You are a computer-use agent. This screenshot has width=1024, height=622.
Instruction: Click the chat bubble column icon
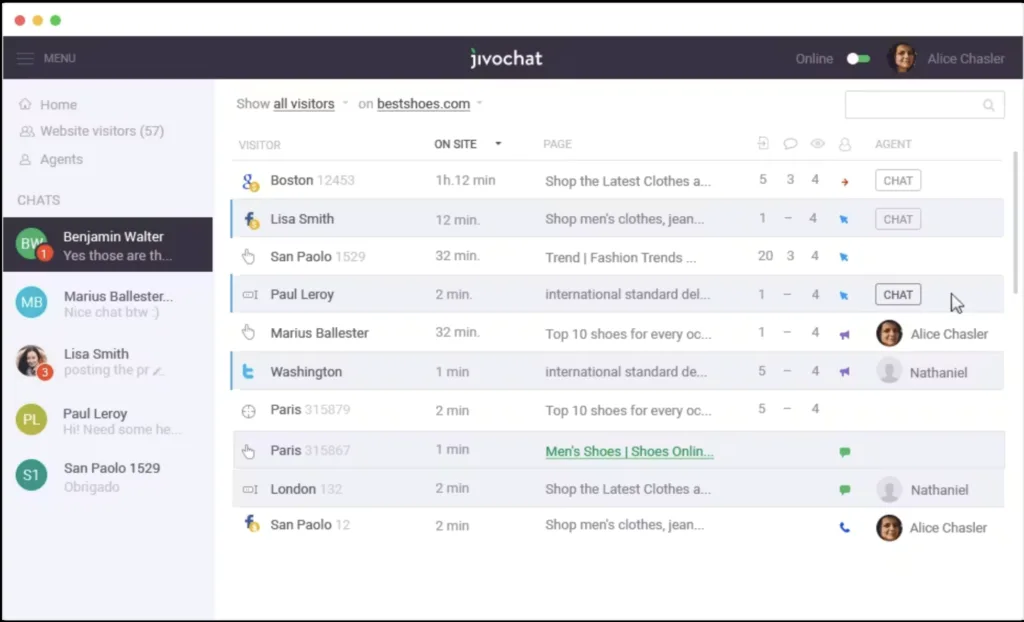click(790, 144)
